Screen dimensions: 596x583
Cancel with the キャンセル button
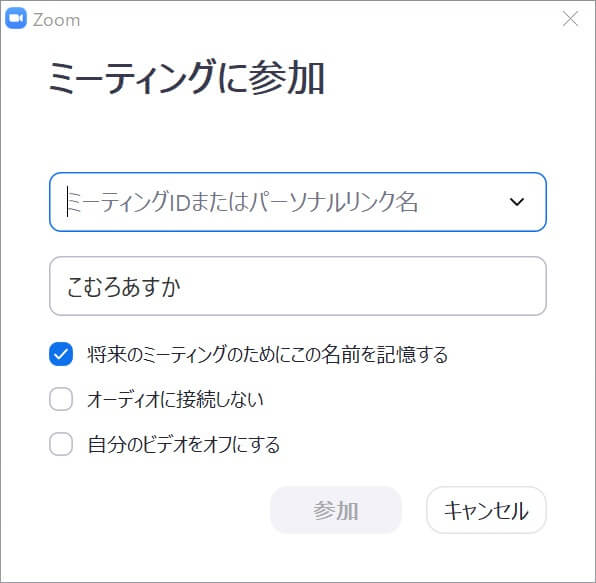486,510
